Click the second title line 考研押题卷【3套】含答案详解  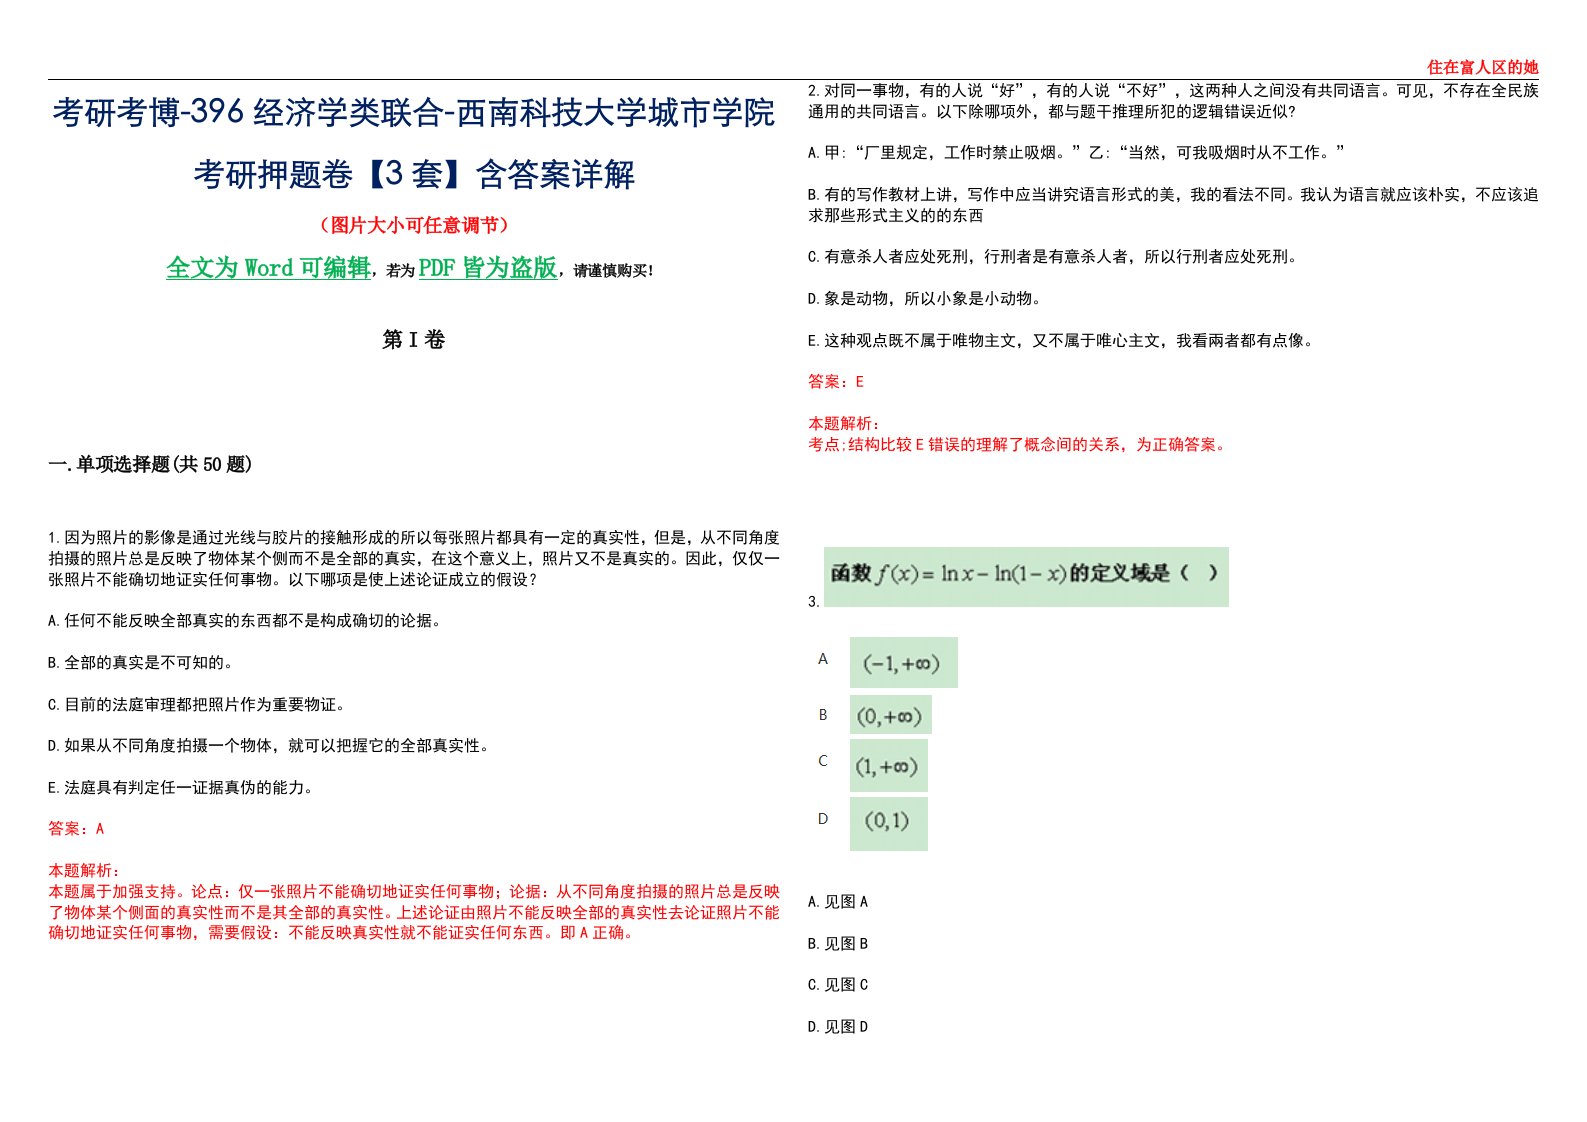coord(414,175)
